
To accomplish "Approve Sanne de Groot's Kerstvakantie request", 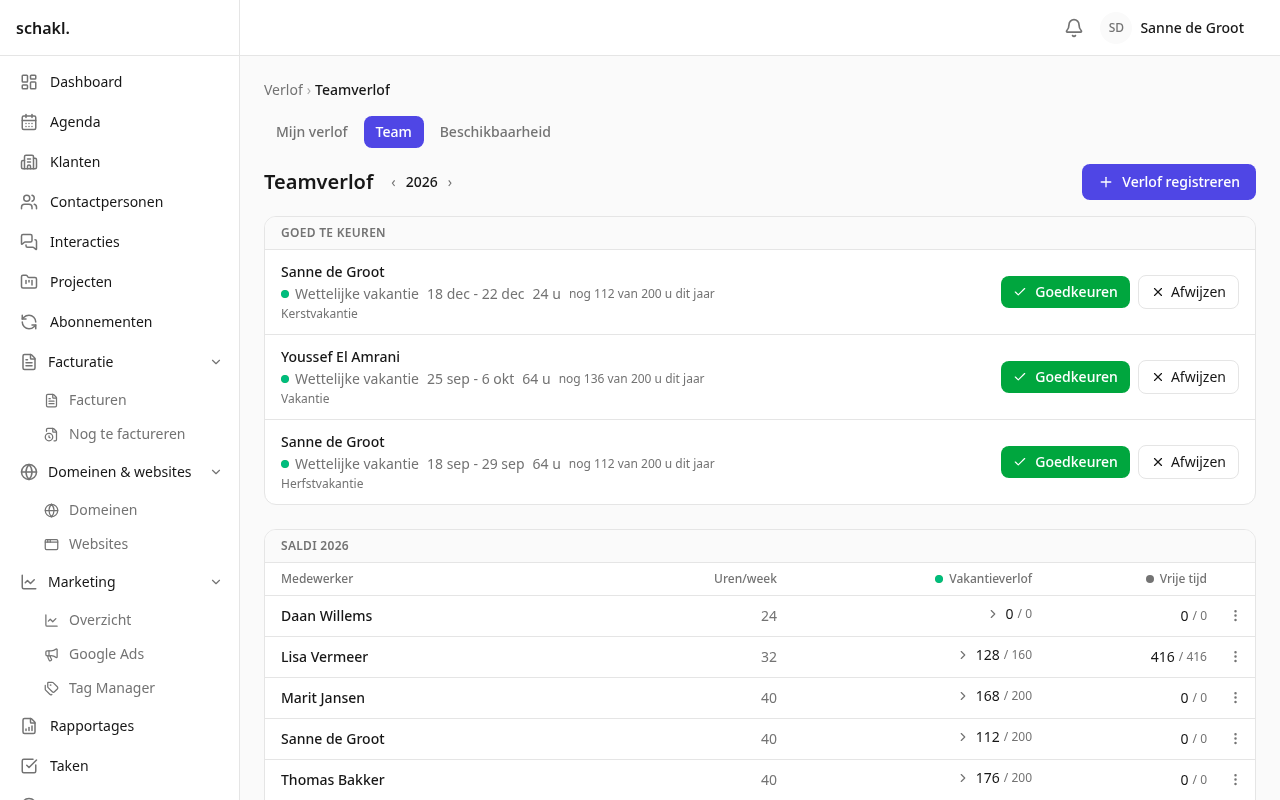I will (x=1065, y=292).
